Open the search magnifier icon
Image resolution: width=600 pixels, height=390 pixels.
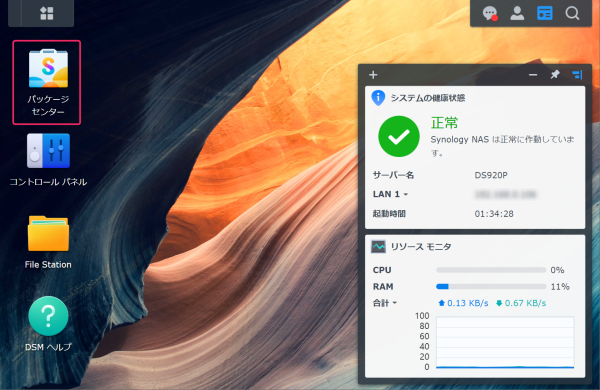572,13
